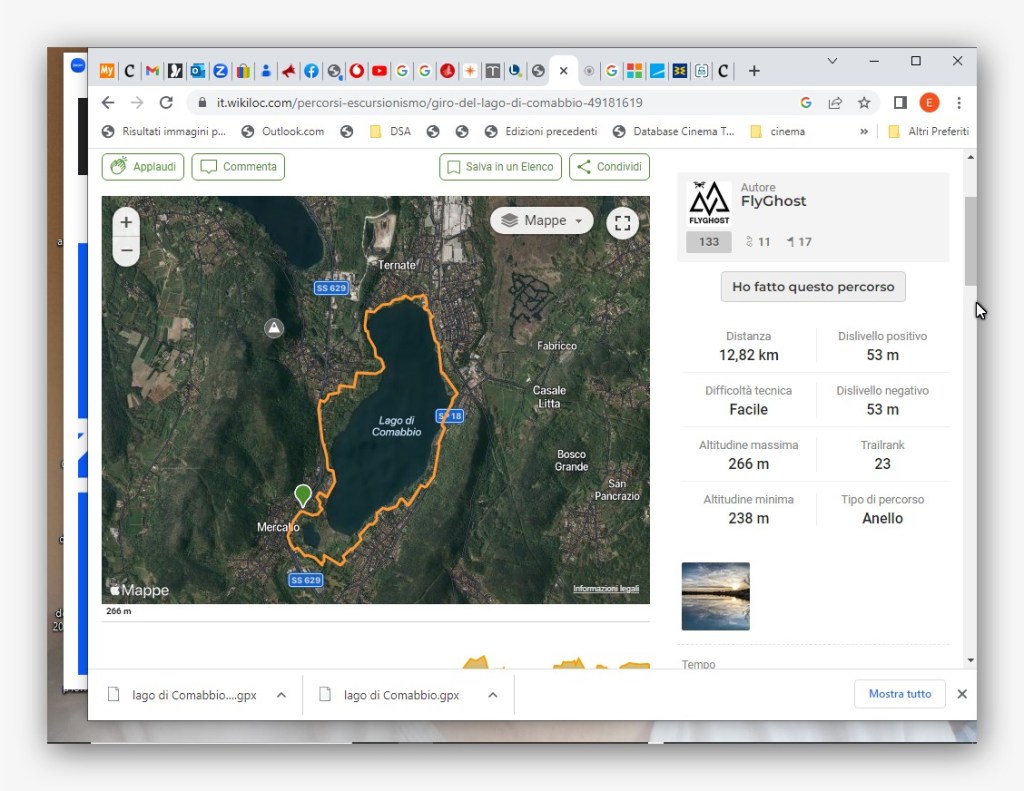The image size is (1024, 791).
Task: Open the Mappe layer dropdown
Action: point(542,221)
